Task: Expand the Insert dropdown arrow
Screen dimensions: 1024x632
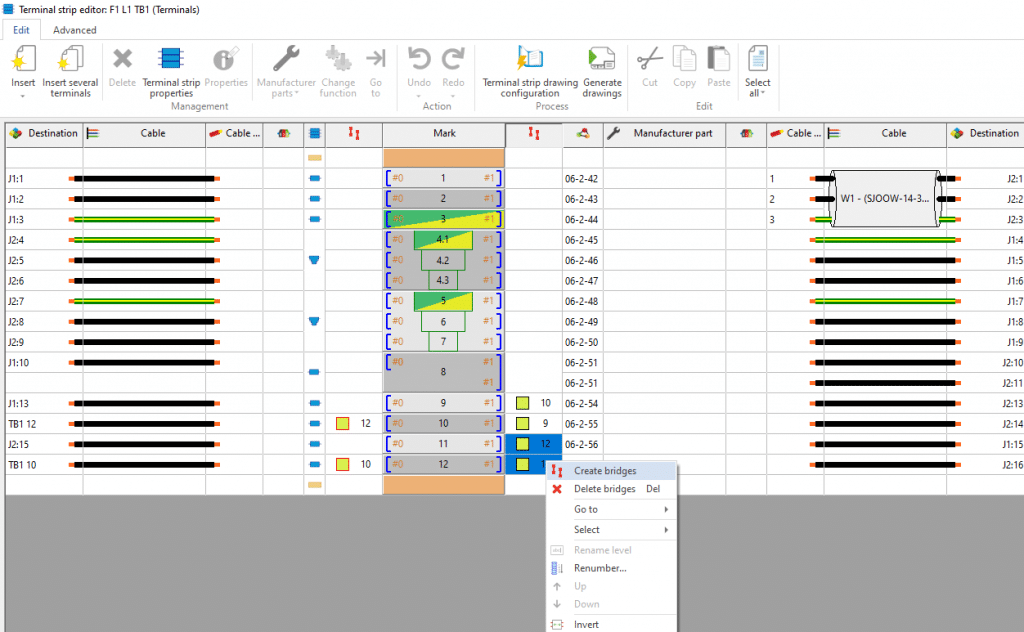Action: pyautogui.click(x=23, y=96)
